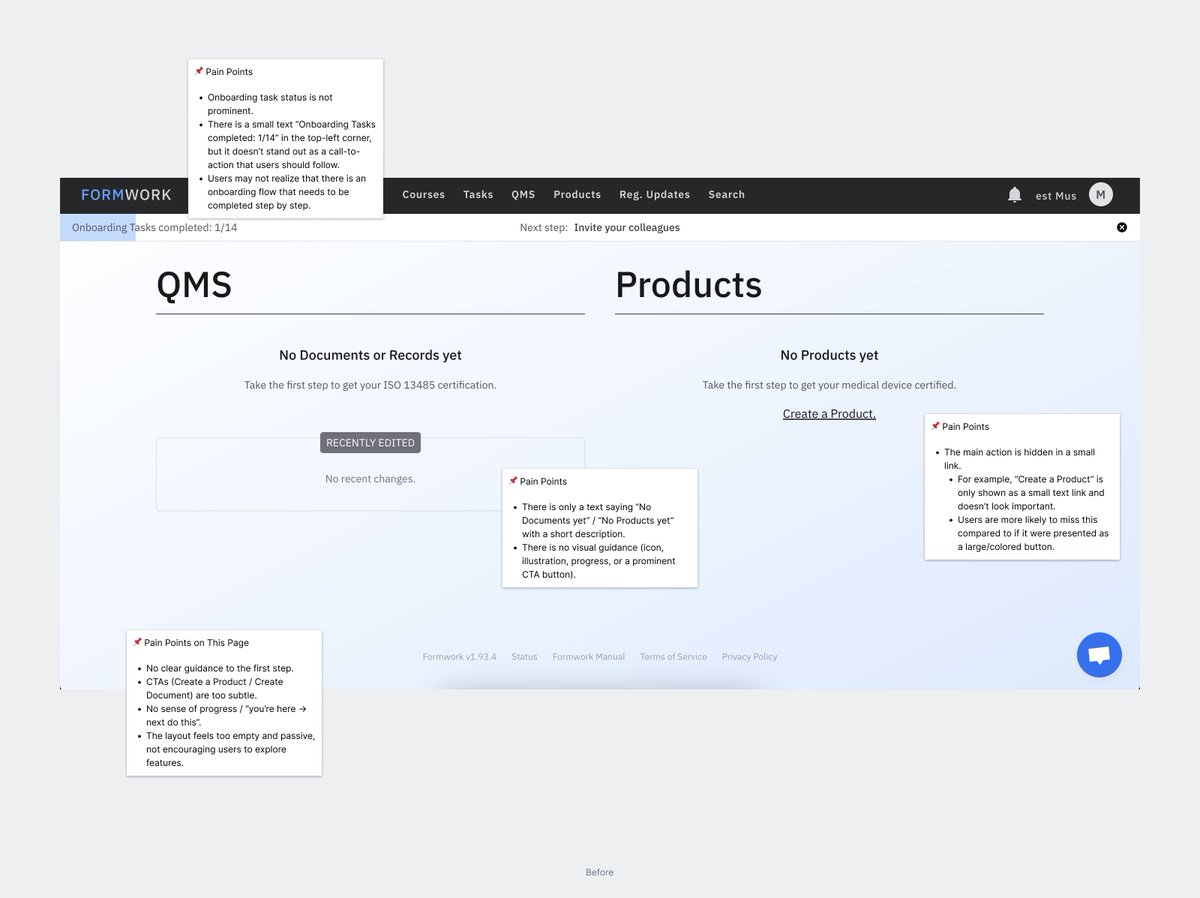Open the Courses menu item
The height and width of the screenshot is (898, 1200).
coord(423,195)
